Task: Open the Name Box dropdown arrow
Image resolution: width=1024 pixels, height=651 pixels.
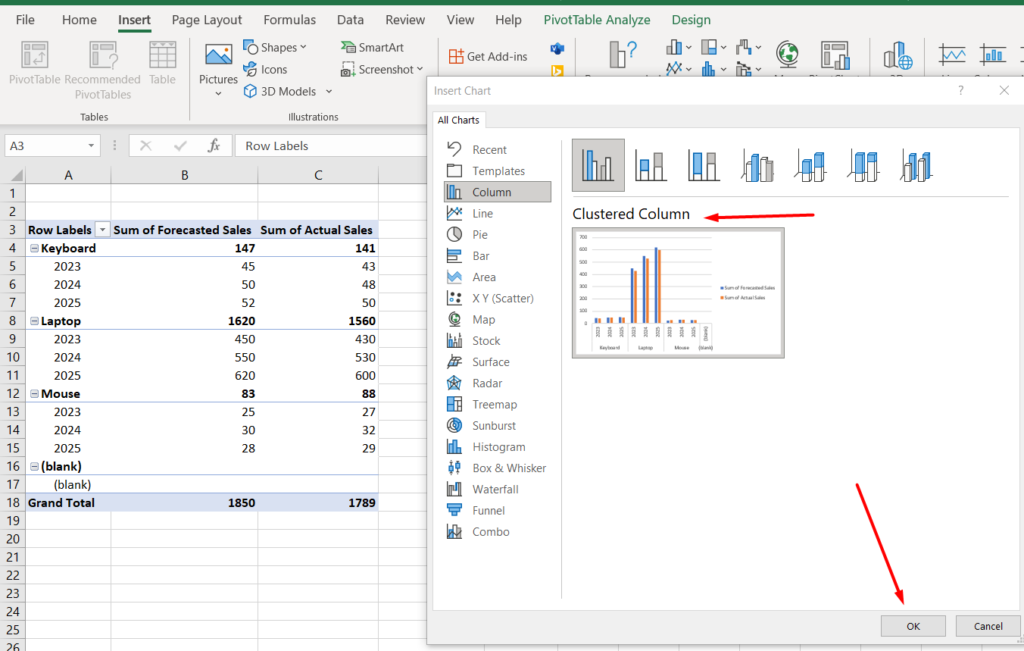Action: tap(91, 146)
